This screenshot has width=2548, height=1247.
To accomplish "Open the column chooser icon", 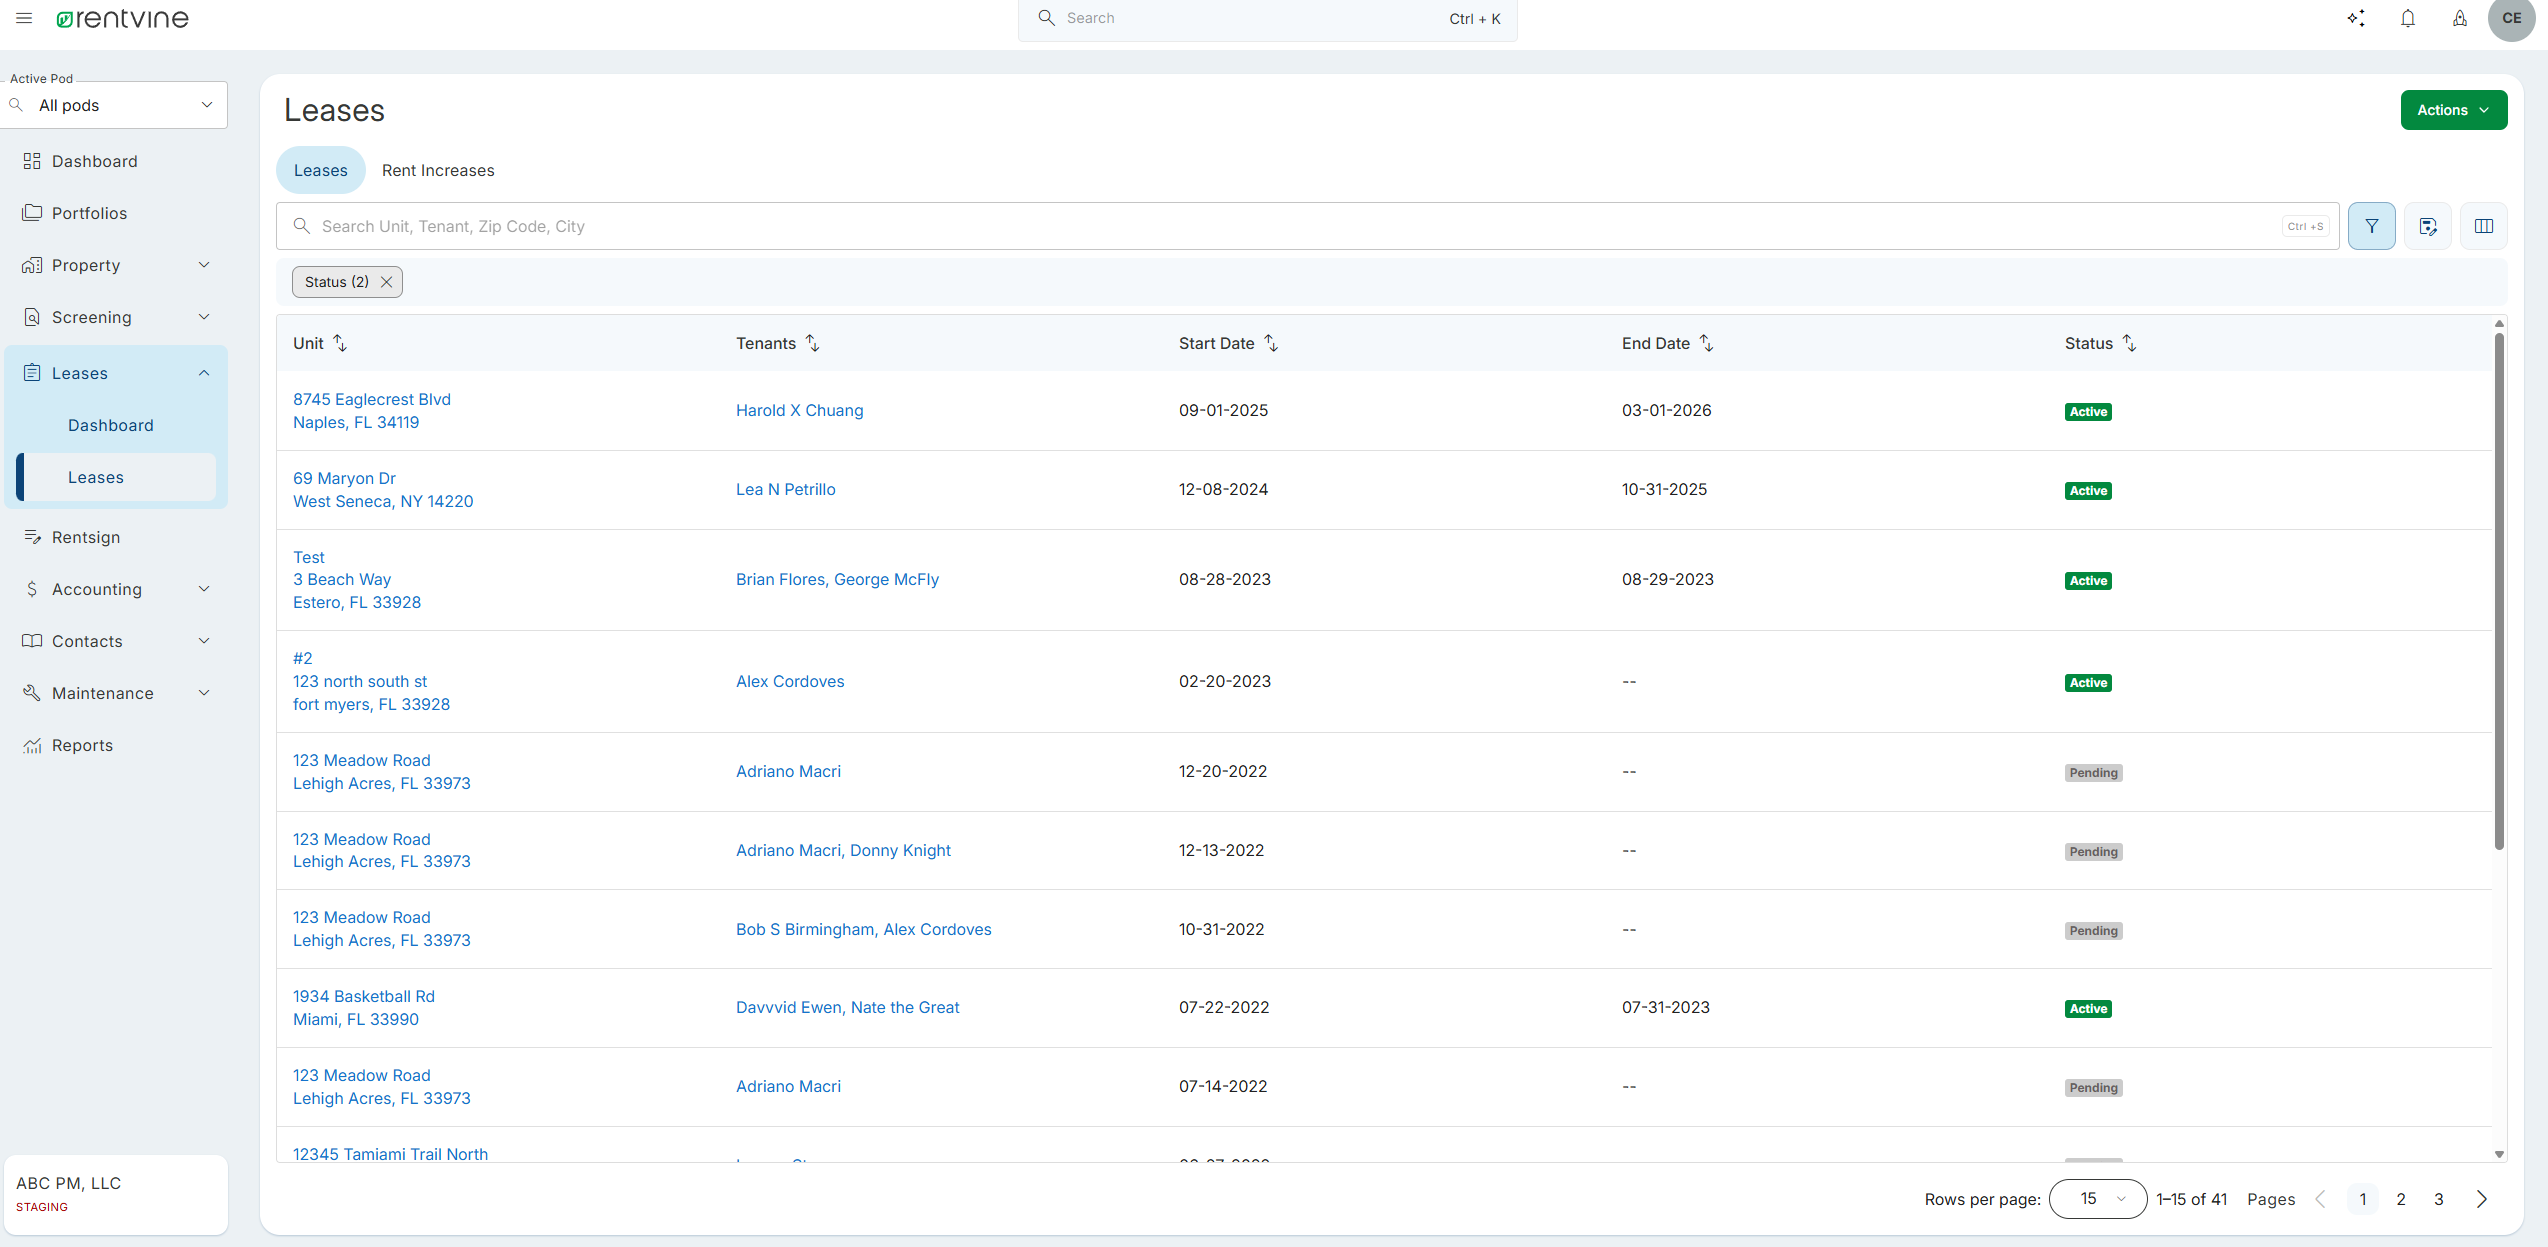I will (x=2483, y=226).
